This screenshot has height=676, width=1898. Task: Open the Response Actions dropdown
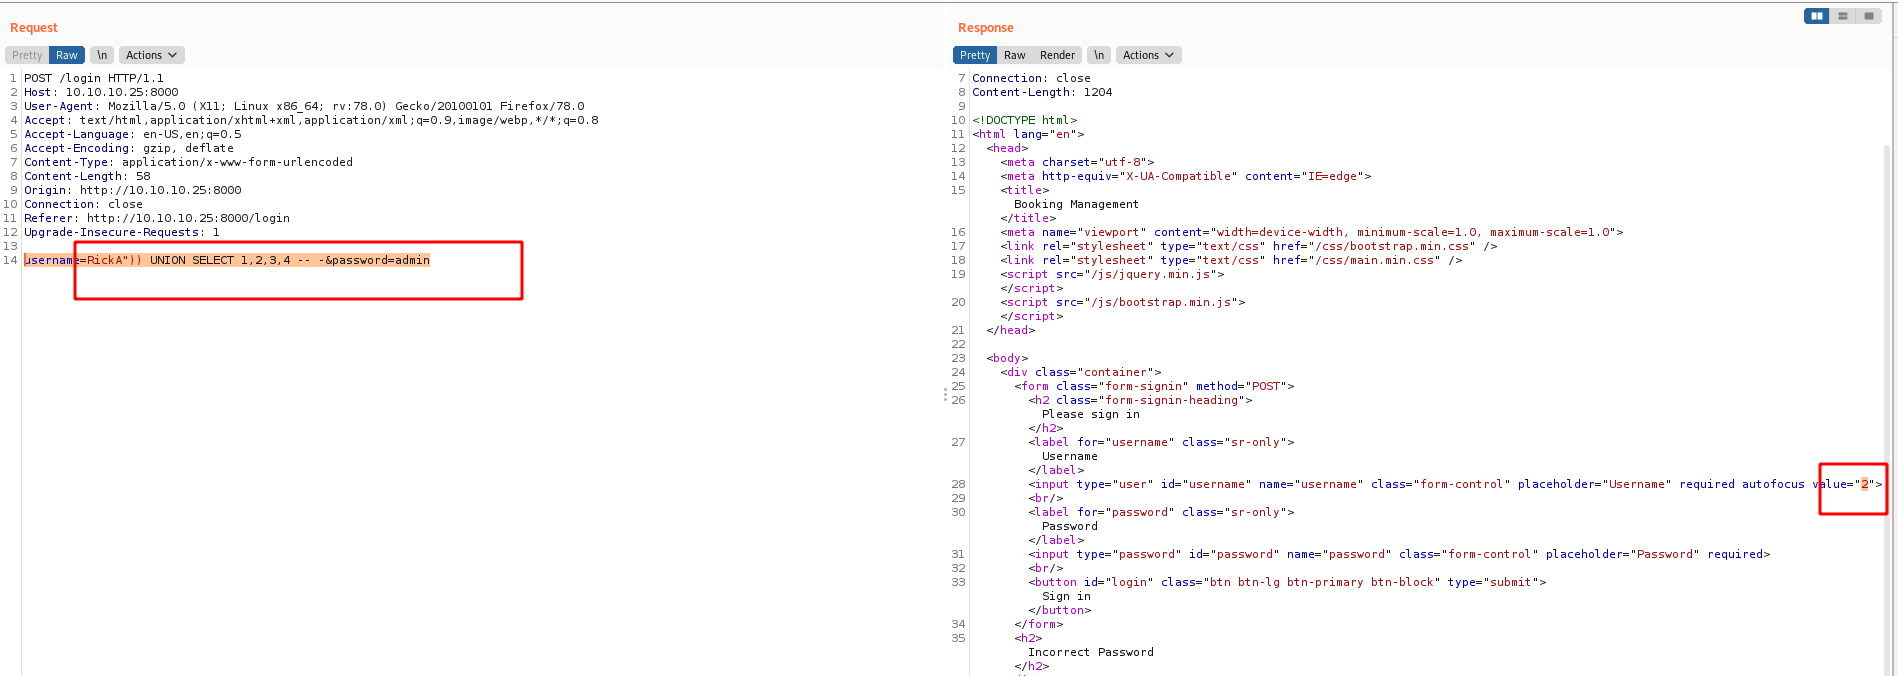[1148, 55]
